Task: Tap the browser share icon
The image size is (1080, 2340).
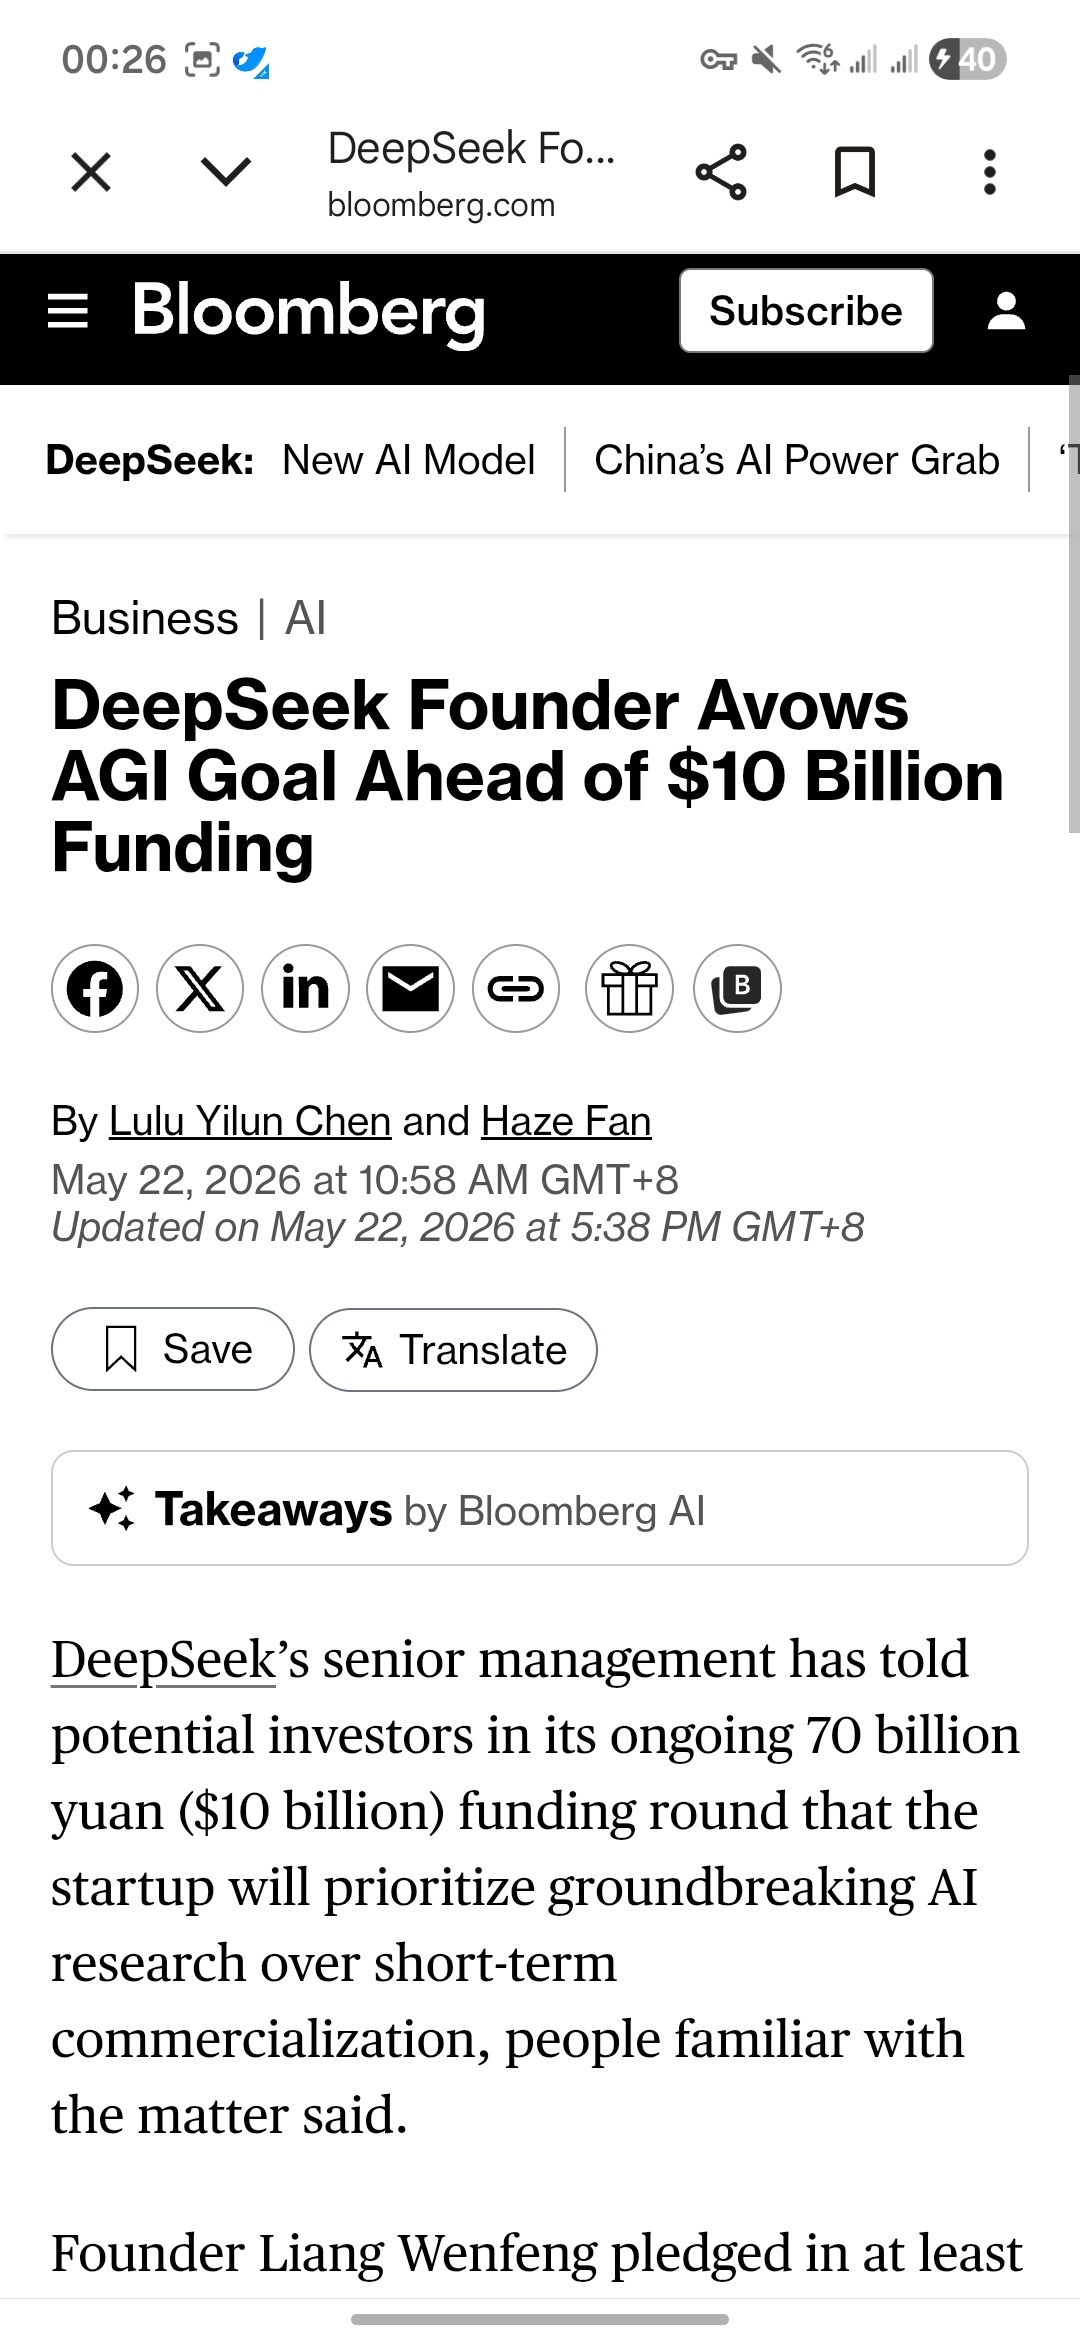Action: 721,172
